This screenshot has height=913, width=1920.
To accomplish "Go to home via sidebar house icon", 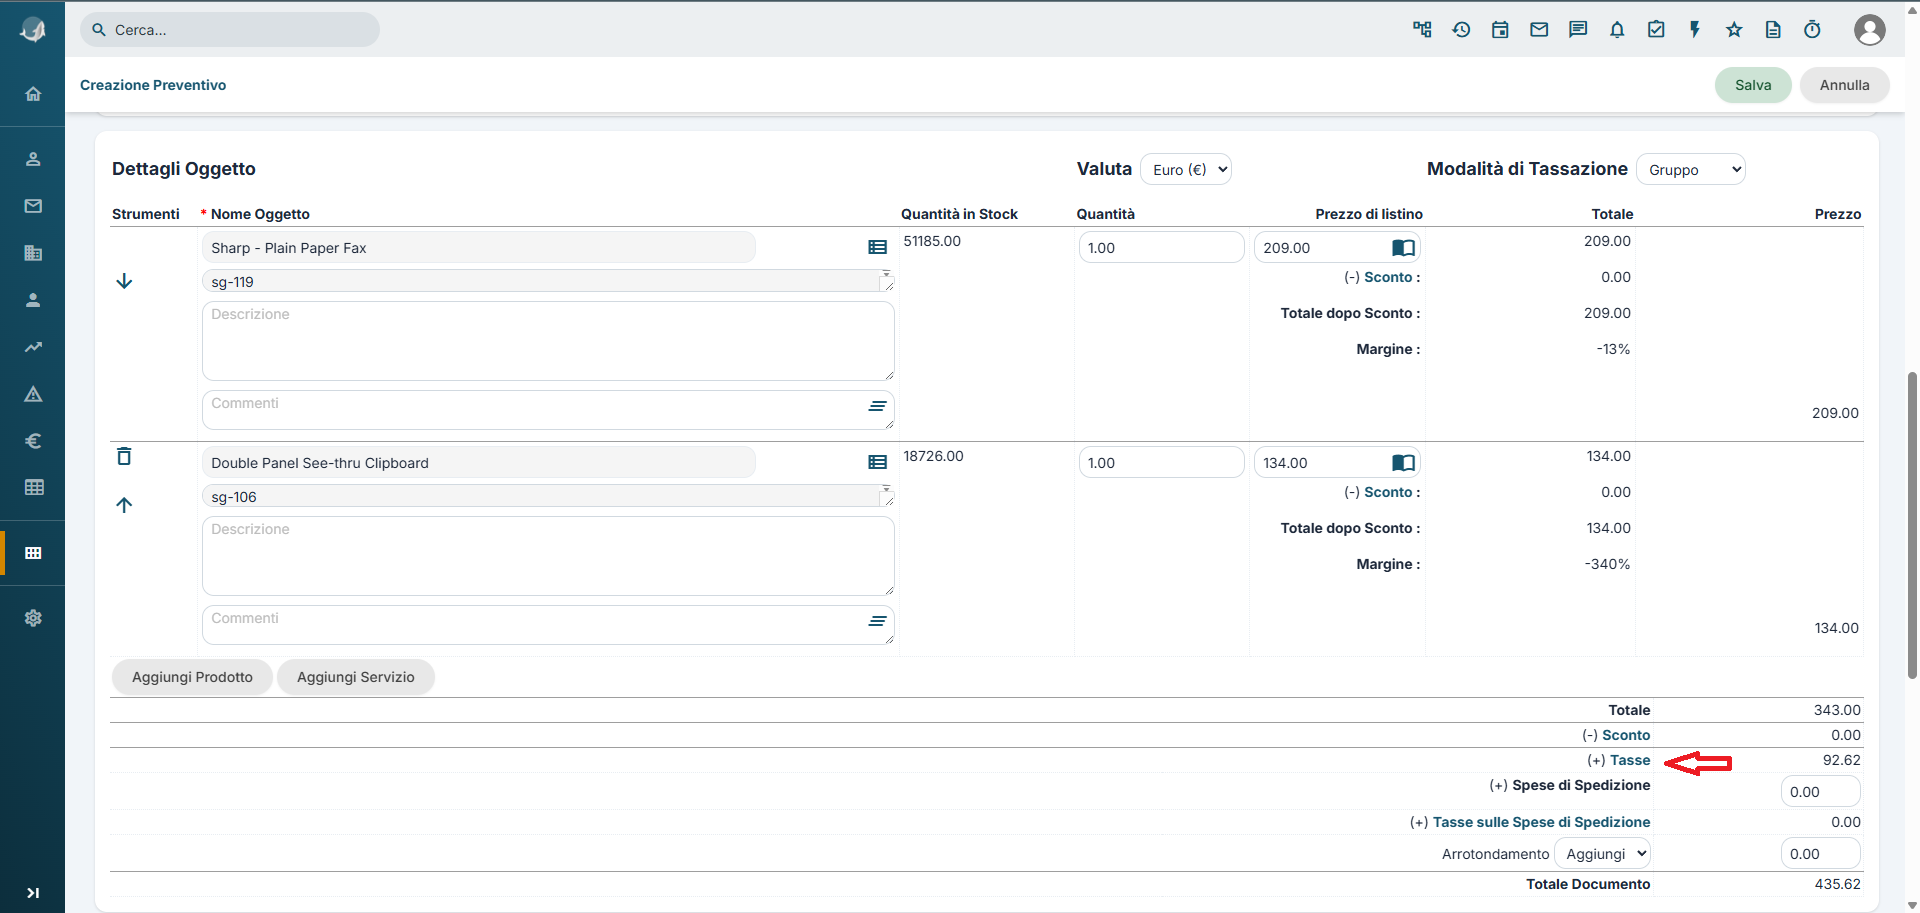I will point(33,94).
